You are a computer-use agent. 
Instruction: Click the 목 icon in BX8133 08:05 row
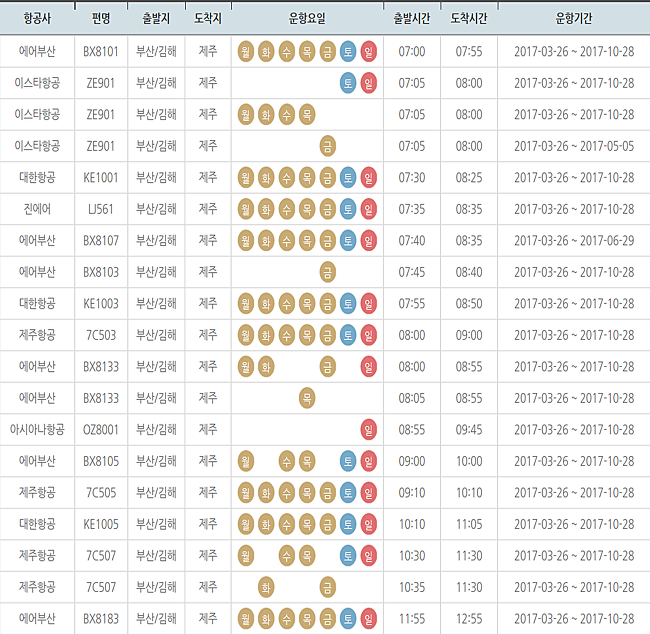click(307, 398)
